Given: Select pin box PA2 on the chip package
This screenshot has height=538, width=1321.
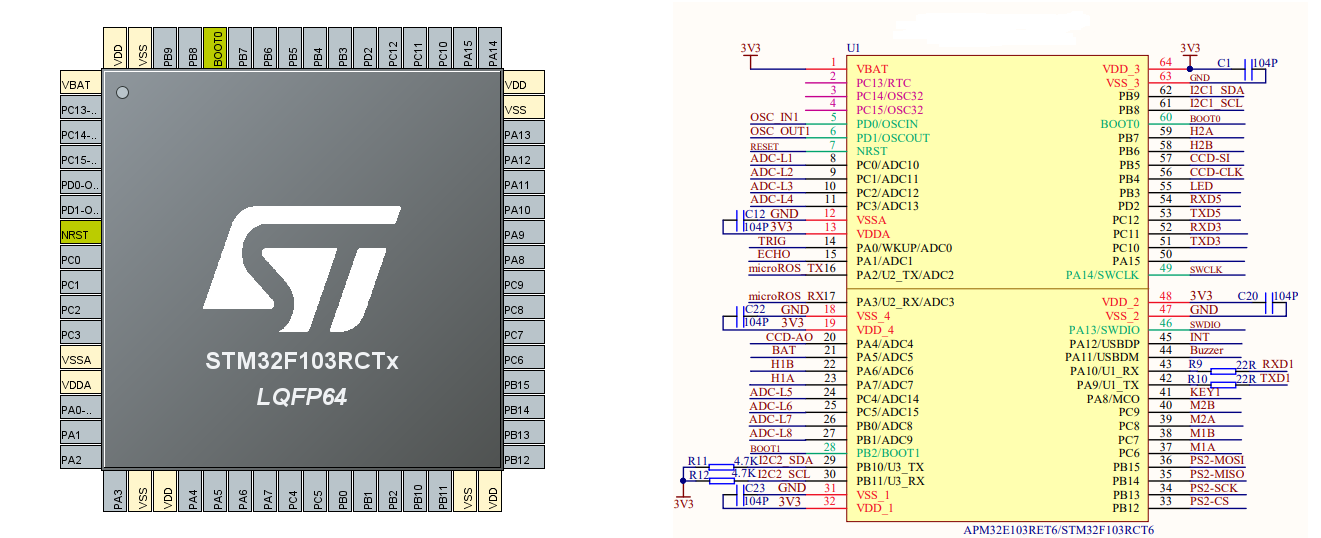Looking at the screenshot, I should point(80,460).
